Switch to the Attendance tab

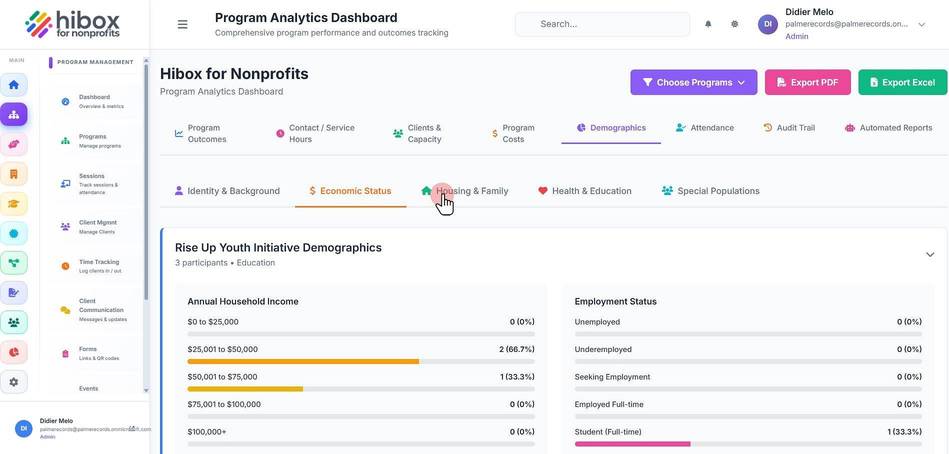click(705, 128)
